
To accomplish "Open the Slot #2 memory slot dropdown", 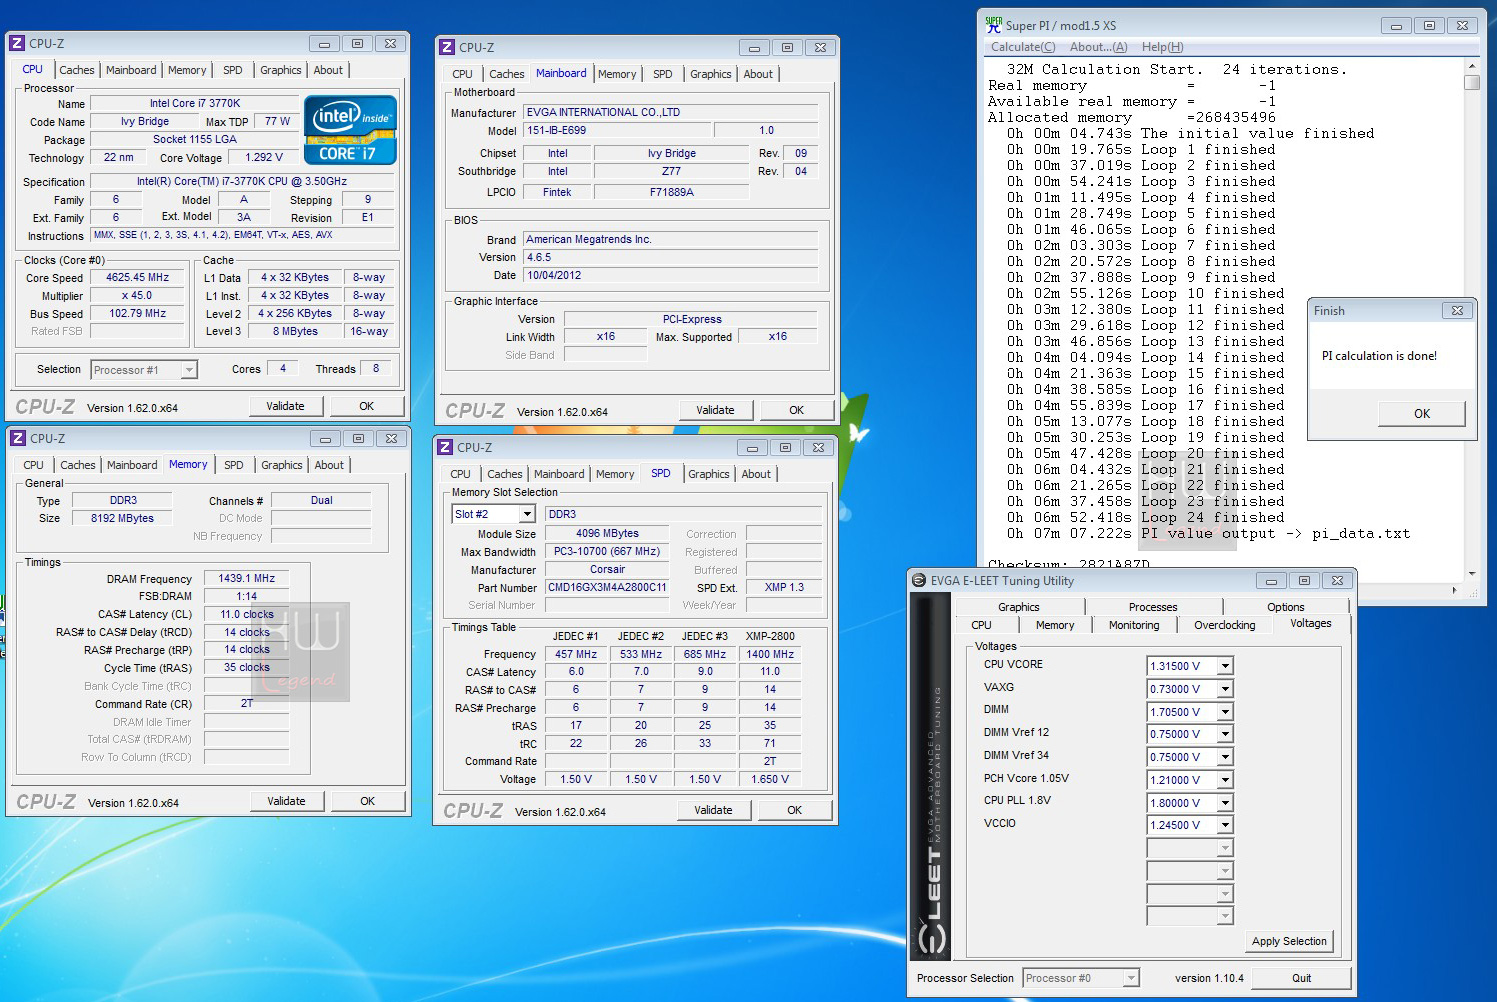I will click(x=527, y=514).
